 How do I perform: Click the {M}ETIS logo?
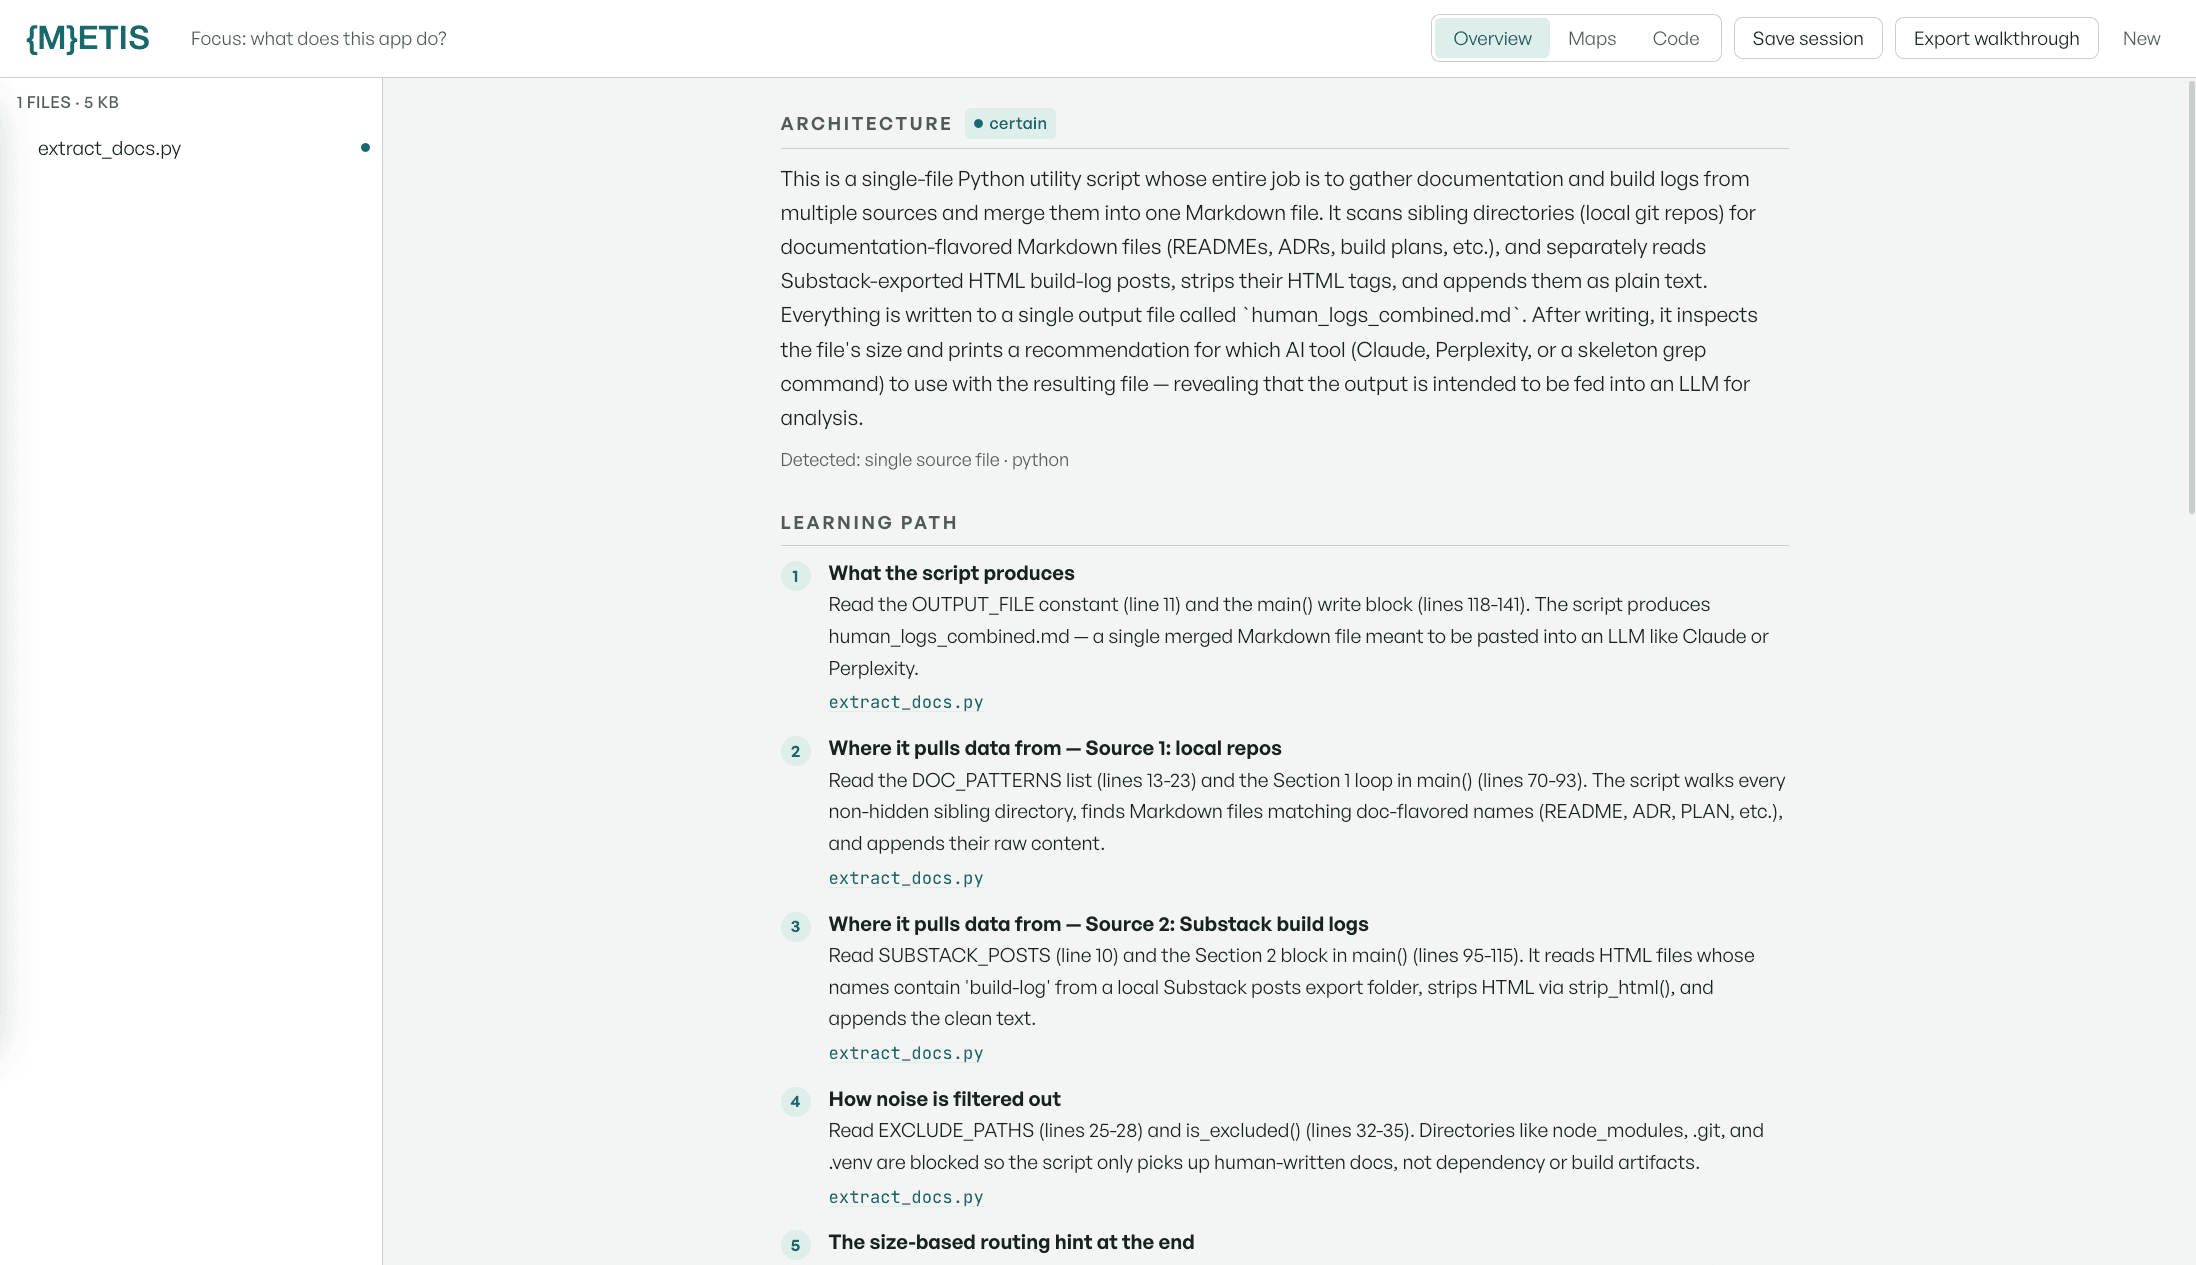pyautogui.click(x=88, y=38)
